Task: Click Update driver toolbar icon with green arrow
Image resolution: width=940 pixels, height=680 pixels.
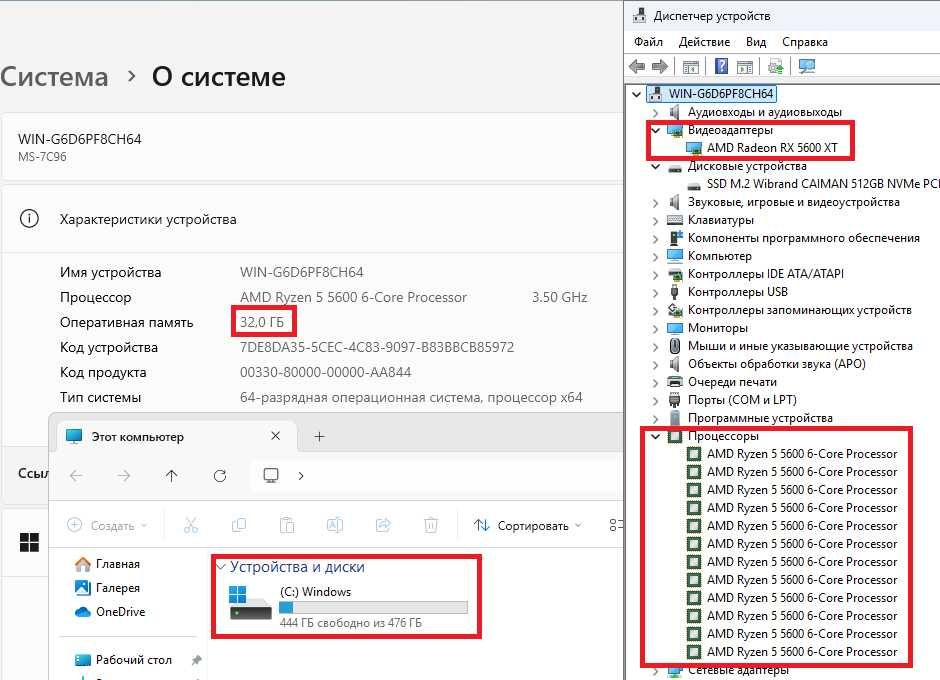Action: tap(776, 67)
